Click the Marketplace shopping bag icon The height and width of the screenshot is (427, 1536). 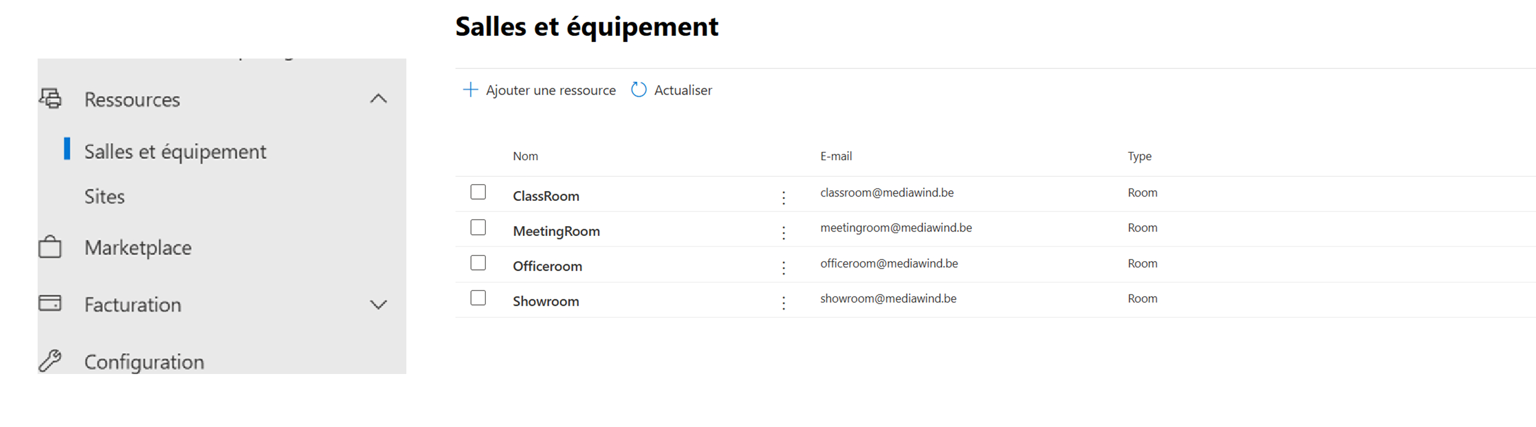(50, 247)
